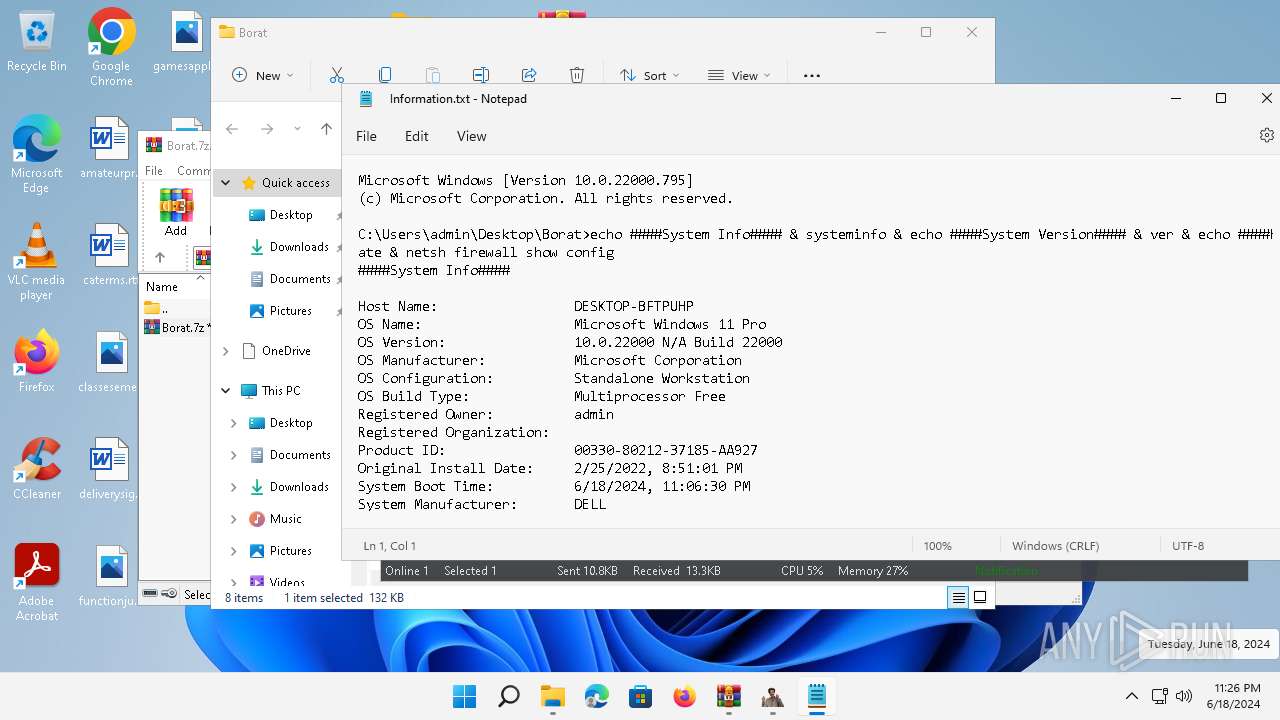This screenshot has width=1280, height=720.
Task: Open See more options in Explorer toolbar
Action: (812, 75)
